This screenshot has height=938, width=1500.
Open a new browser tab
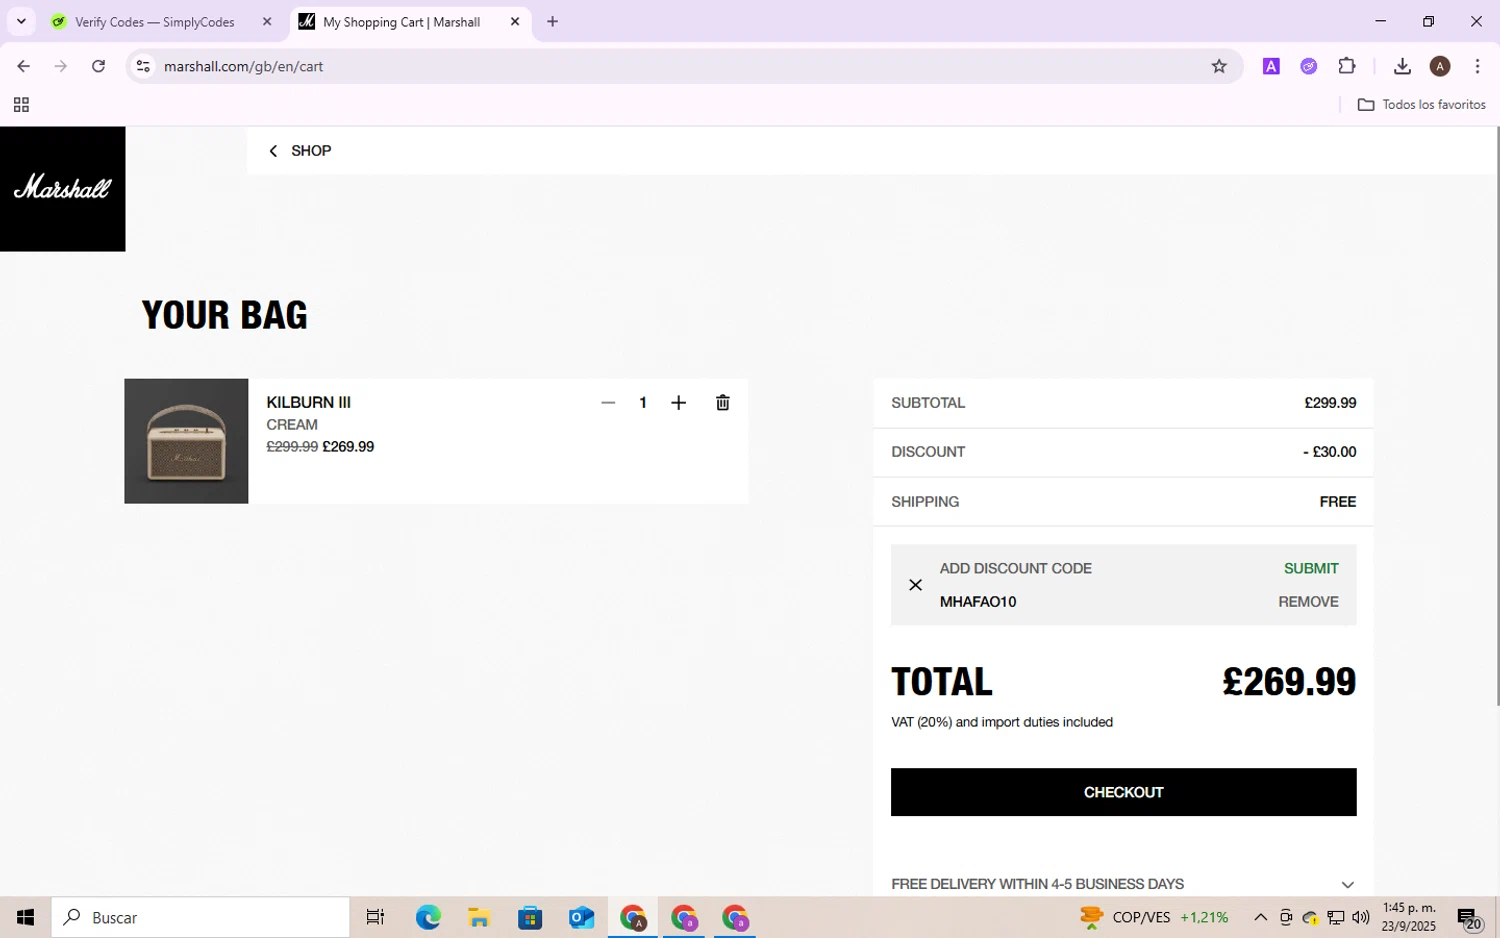552,22
